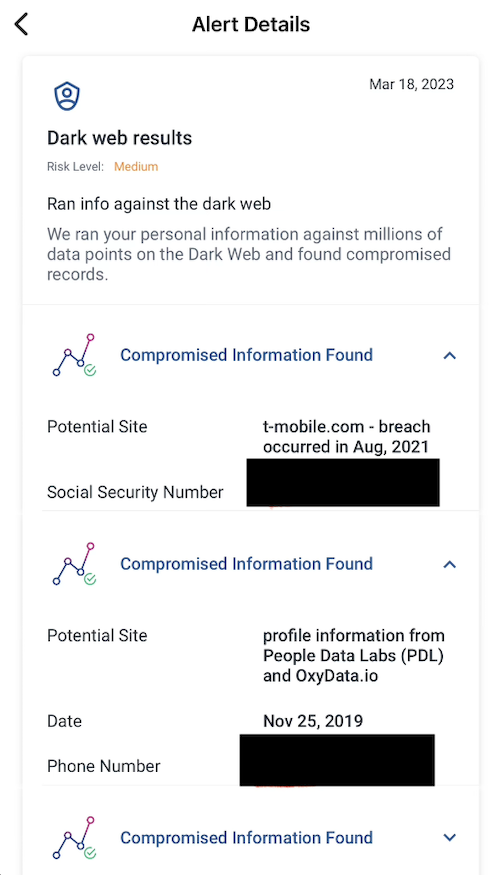Tap the first Compromised Information Found heading
Screen dimensions: 500x875
click(x=247, y=355)
